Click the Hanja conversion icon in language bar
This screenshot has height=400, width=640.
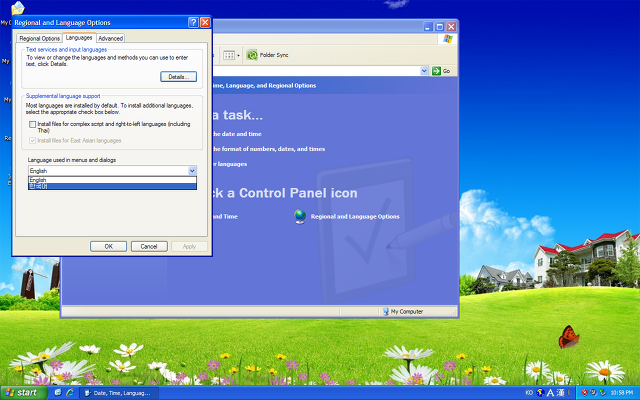(x=560, y=393)
